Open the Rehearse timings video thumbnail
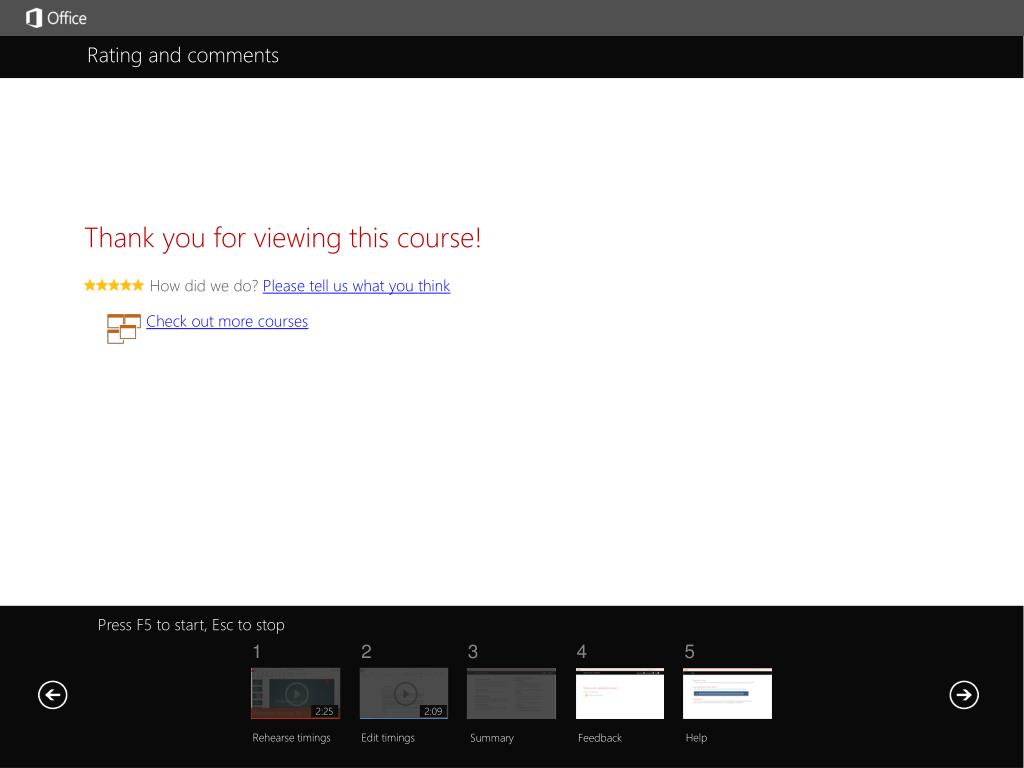The height and width of the screenshot is (768, 1024). 295,693
